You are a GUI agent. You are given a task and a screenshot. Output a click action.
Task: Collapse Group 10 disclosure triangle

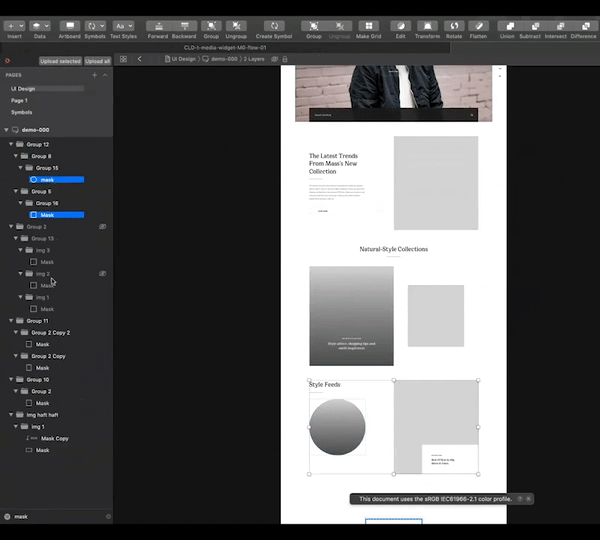click(x=11, y=379)
